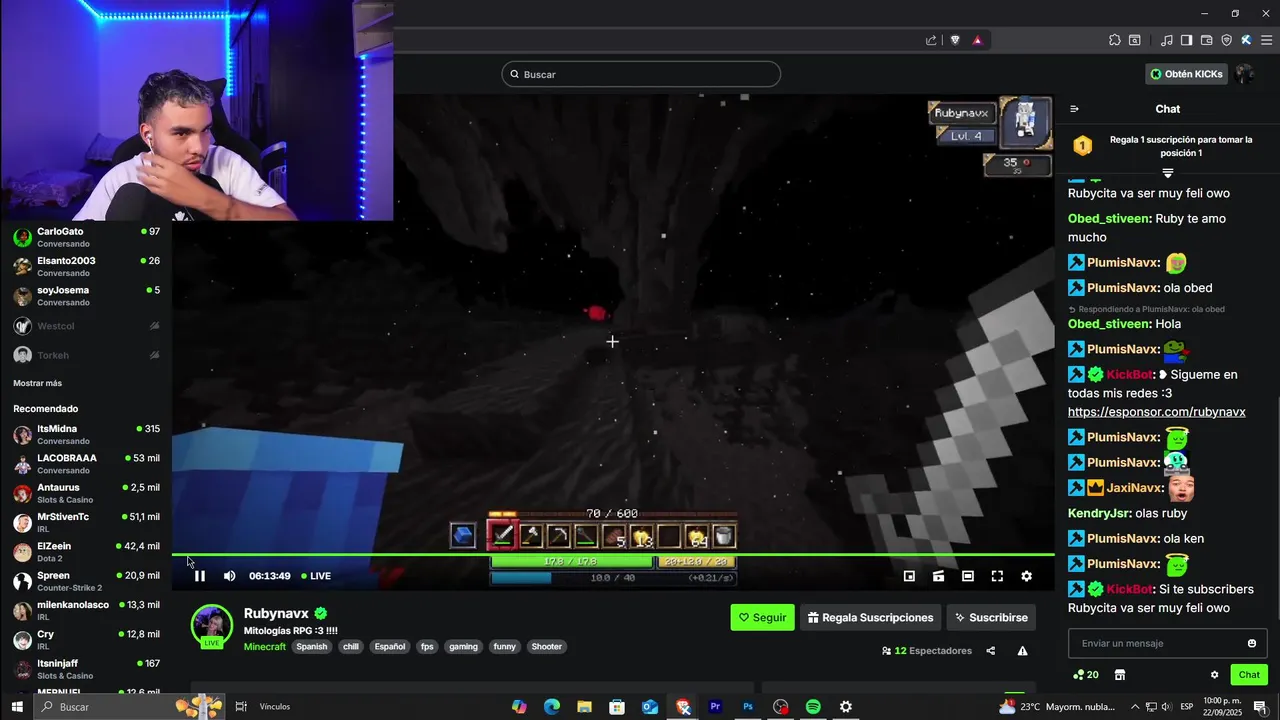The height and width of the screenshot is (720, 1280).
Task: Open the chat settings gear icon
Action: point(1215,675)
